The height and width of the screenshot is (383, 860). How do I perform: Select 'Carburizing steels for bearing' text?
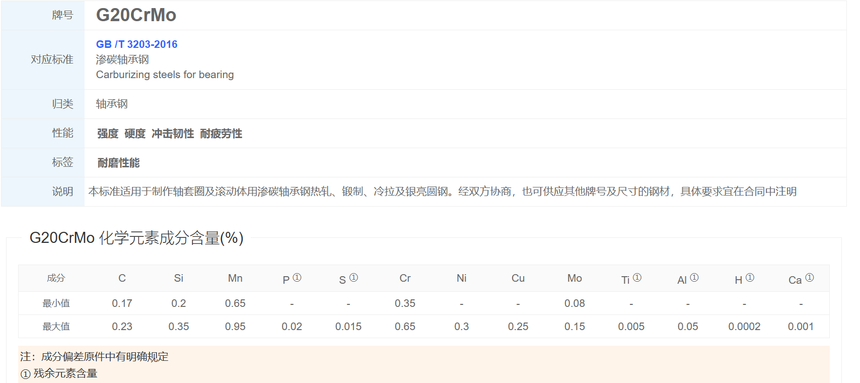click(165, 75)
